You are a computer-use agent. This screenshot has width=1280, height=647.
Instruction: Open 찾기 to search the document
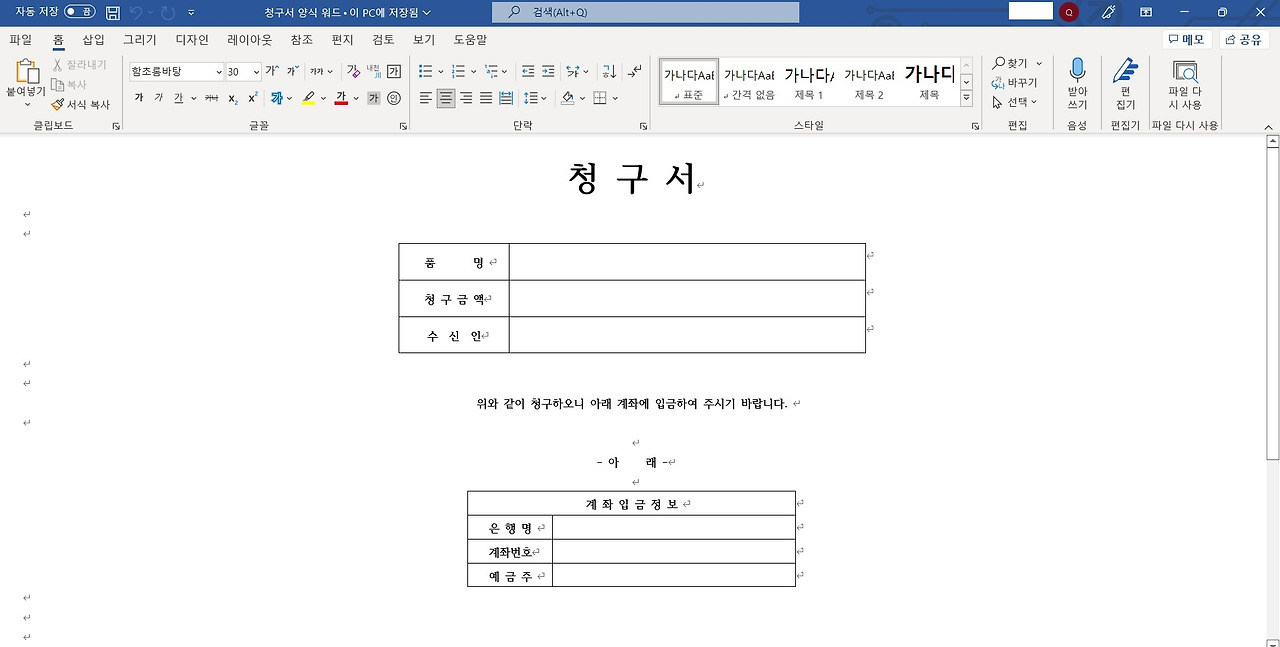1014,62
